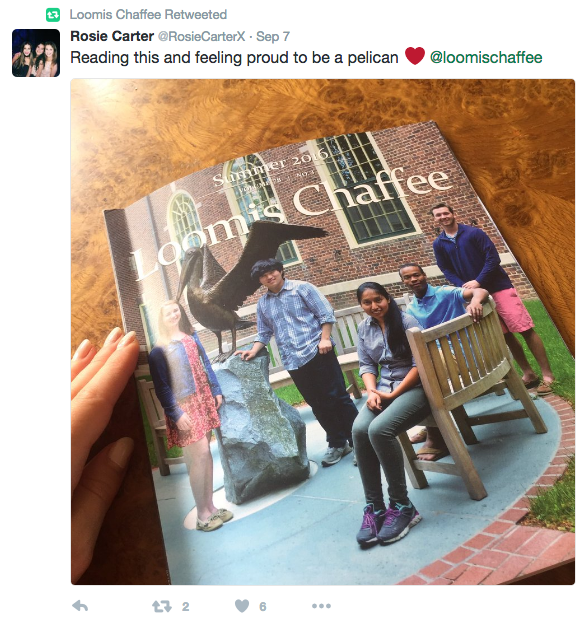Click the like count of 6

pos(263,606)
